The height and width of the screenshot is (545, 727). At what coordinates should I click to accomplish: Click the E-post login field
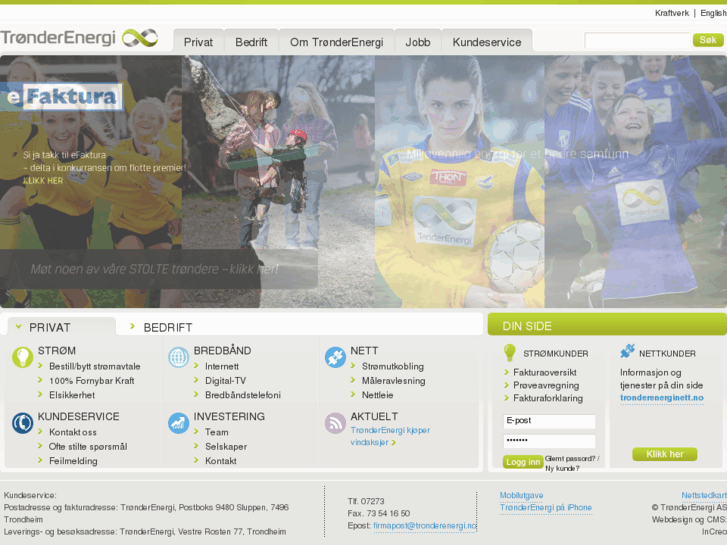[549, 421]
